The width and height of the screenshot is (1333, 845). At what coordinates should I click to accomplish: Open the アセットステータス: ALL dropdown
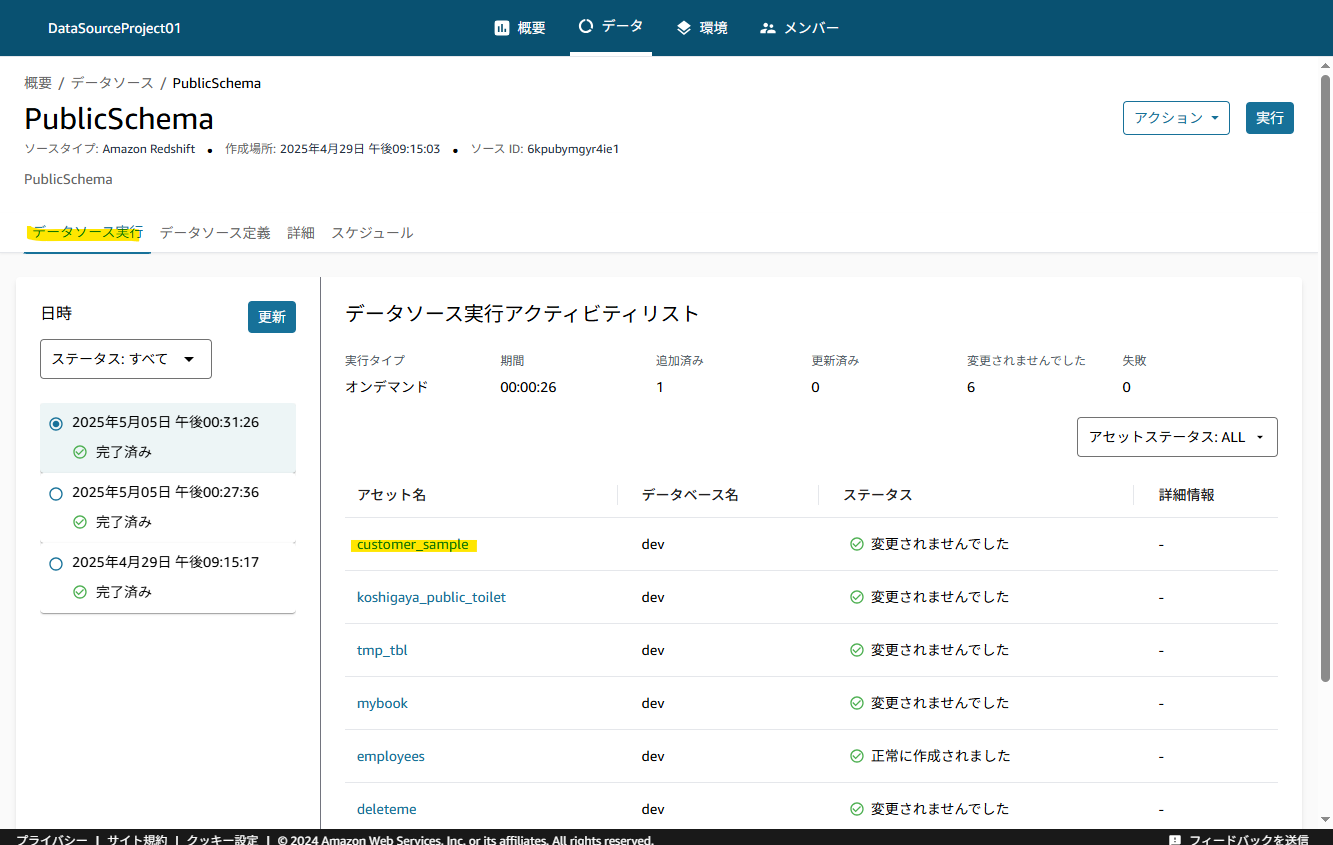pyautogui.click(x=1177, y=437)
